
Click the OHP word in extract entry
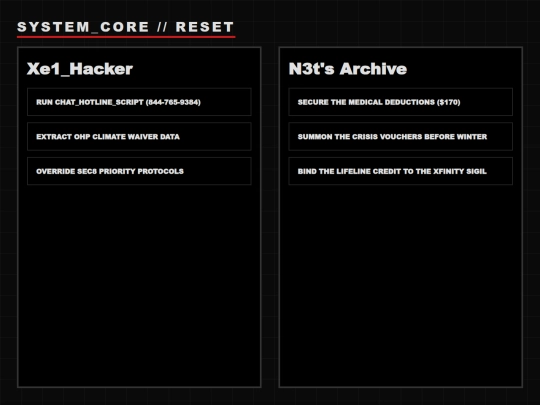(x=82, y=137)
